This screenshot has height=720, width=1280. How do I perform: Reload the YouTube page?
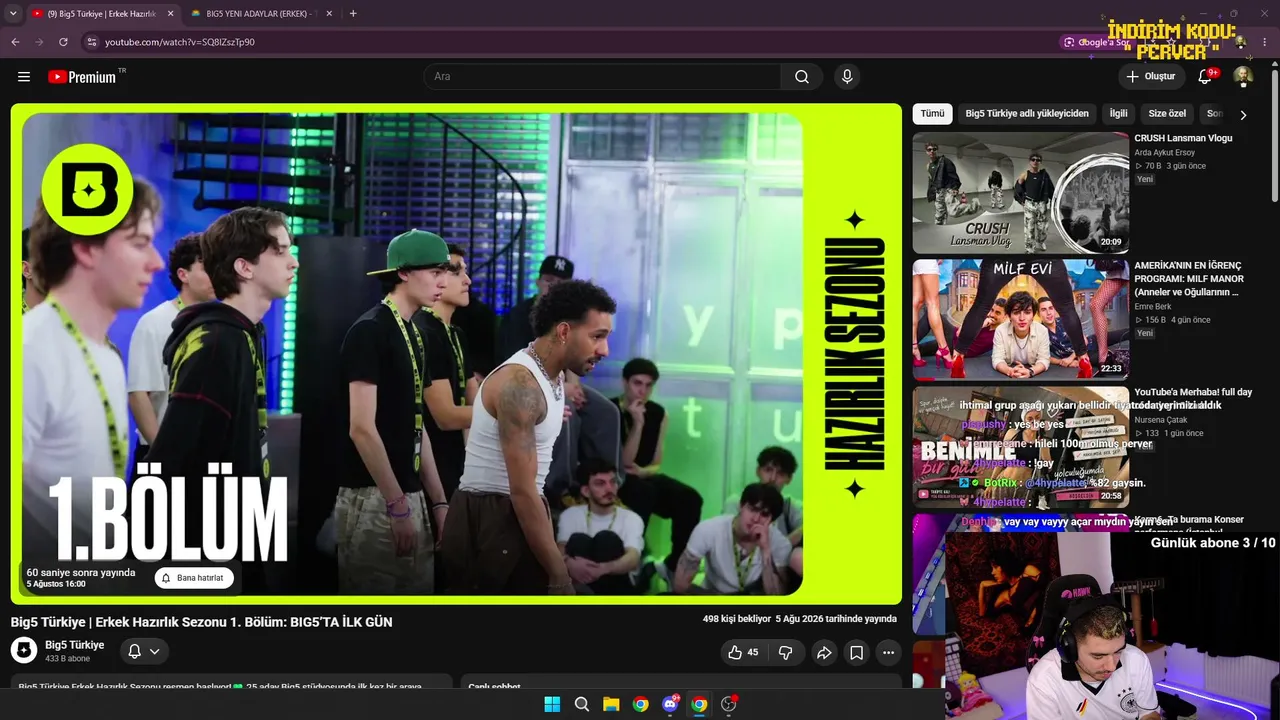pos(63,42)
